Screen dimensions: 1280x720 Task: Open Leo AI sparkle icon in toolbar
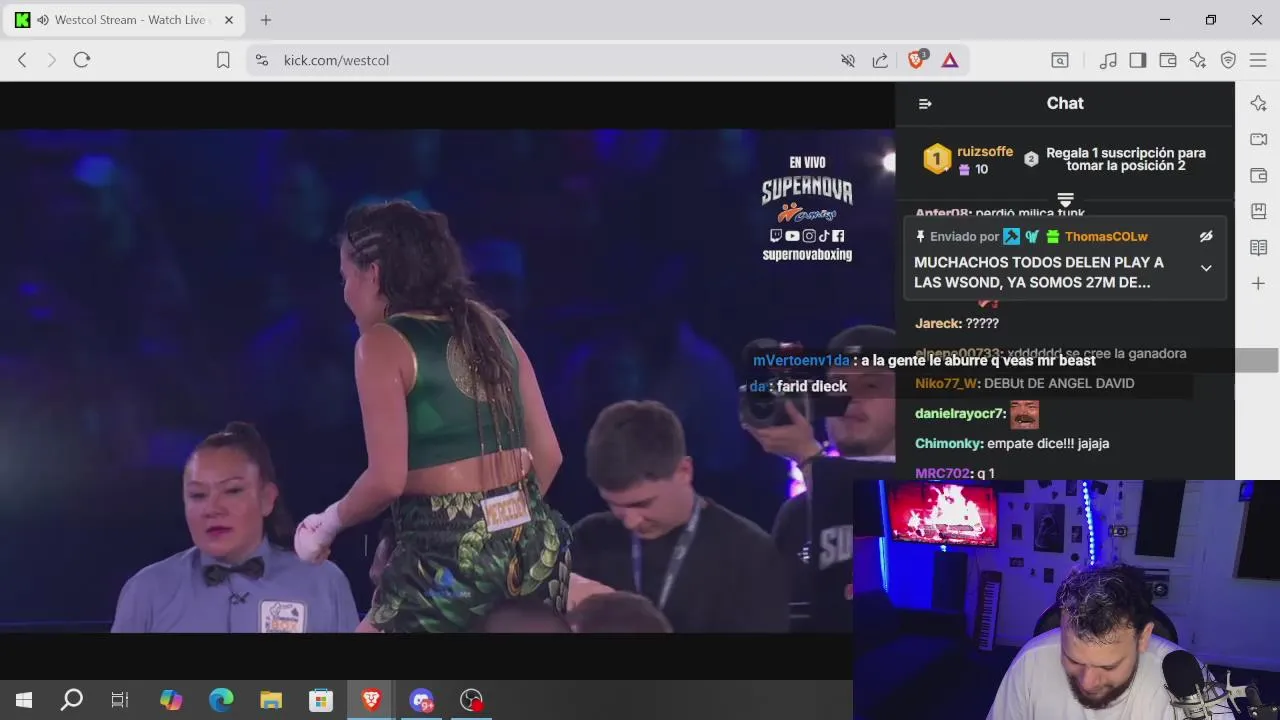pos(1198,60)
